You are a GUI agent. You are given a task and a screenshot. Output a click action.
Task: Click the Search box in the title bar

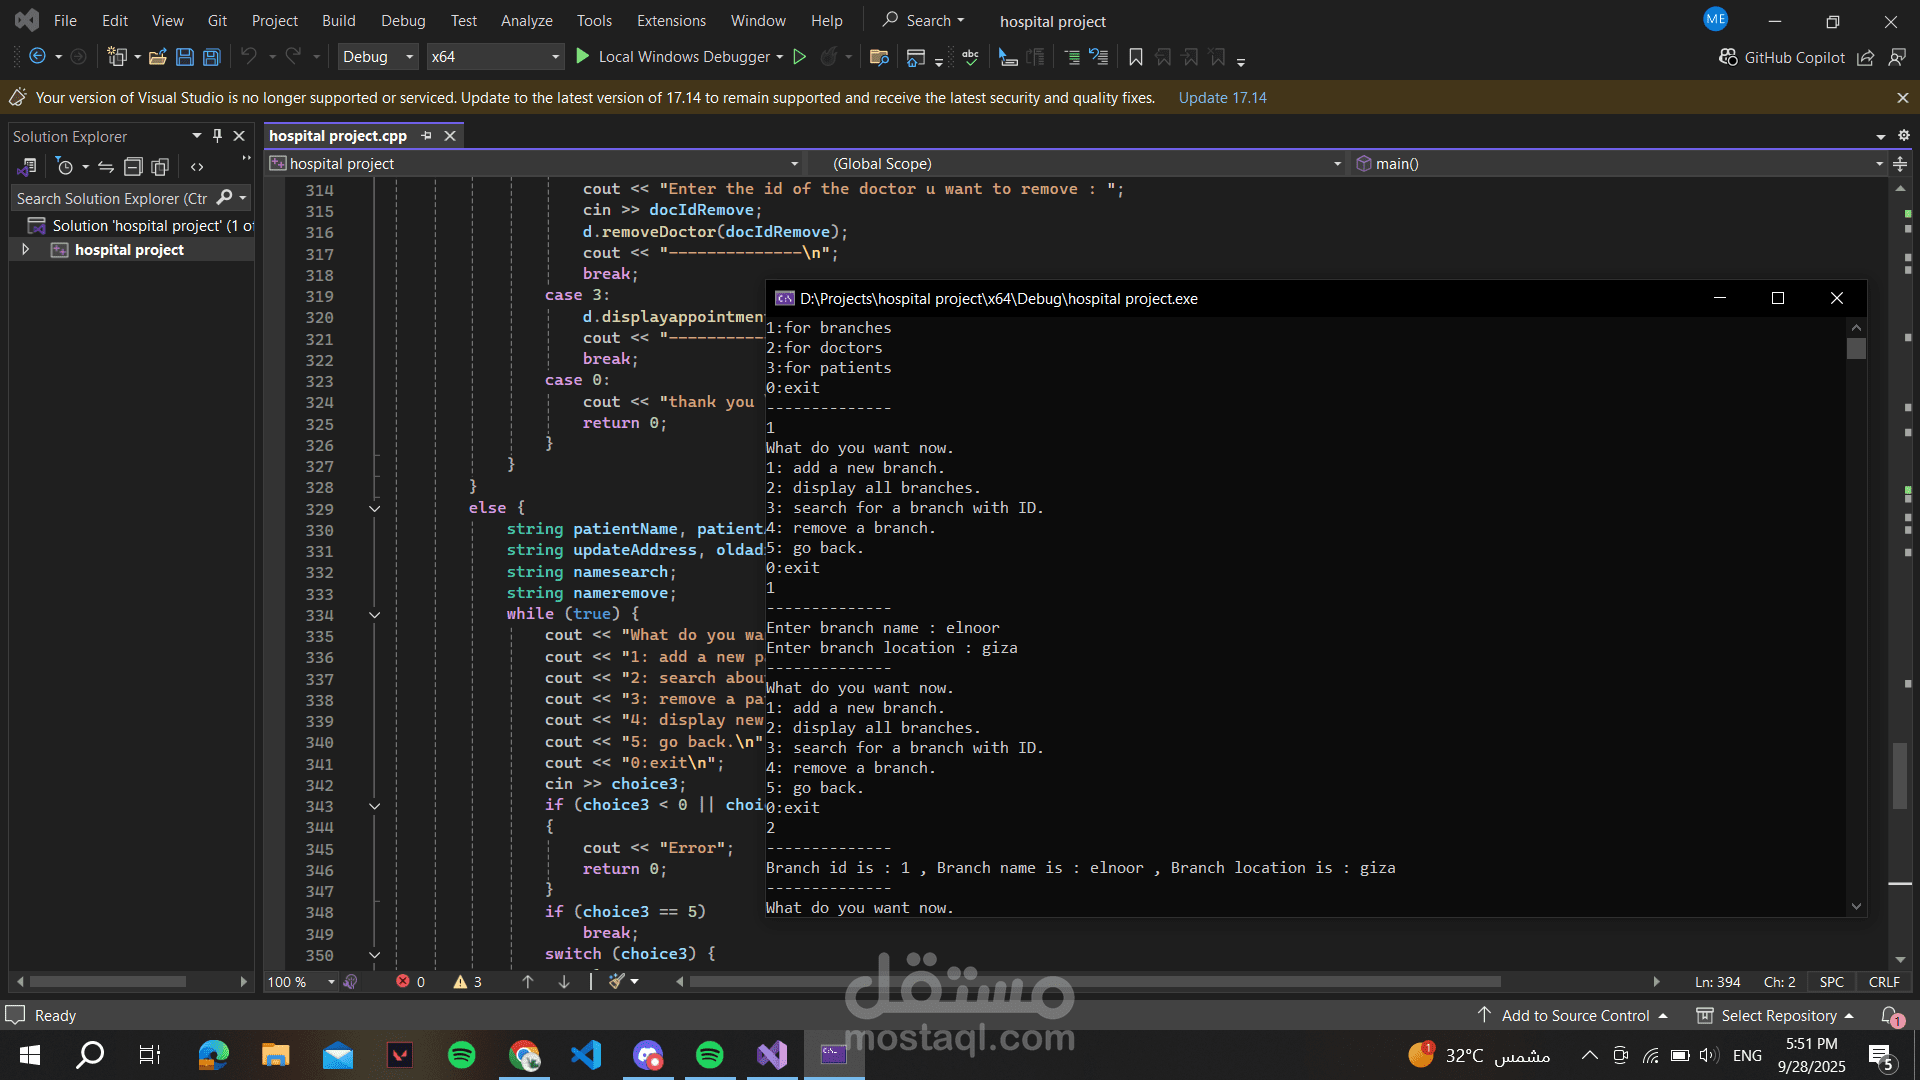tap(924, 21)
